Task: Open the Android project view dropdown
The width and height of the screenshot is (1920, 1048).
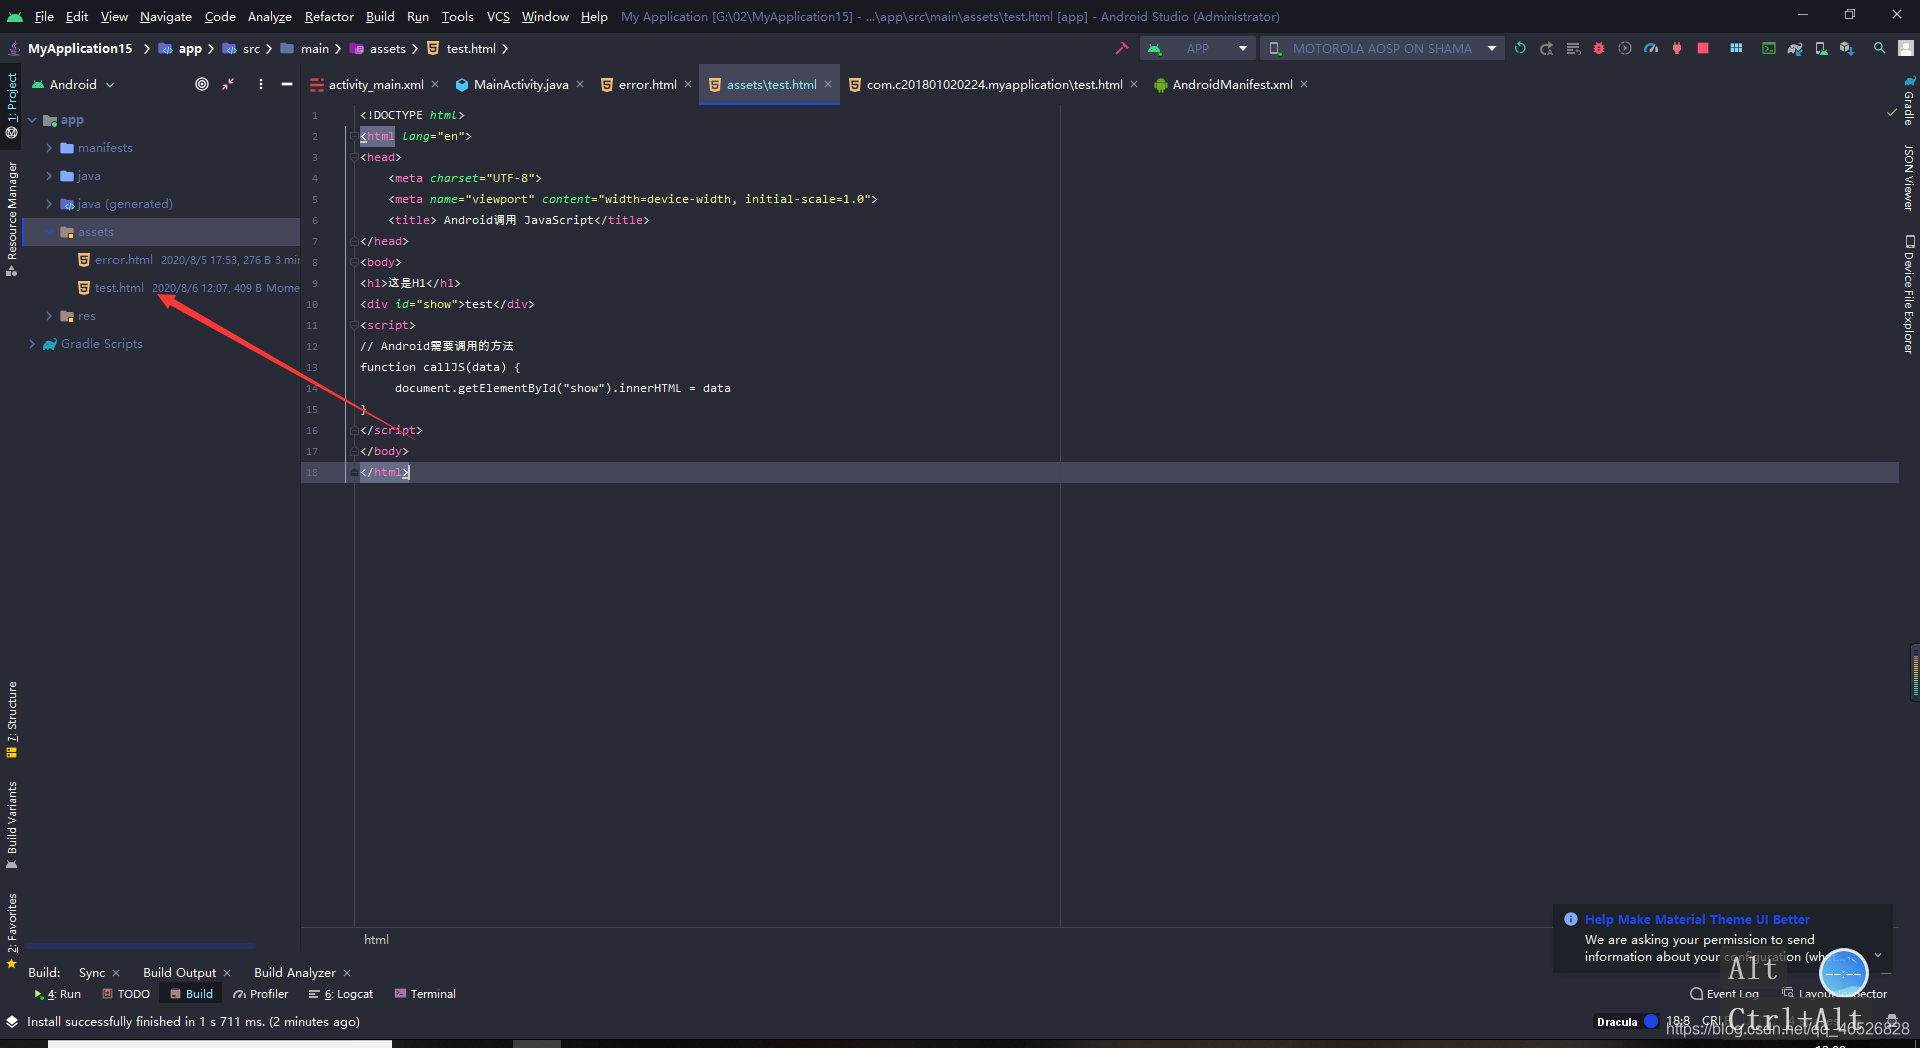Action: click(x=74, y=84)
